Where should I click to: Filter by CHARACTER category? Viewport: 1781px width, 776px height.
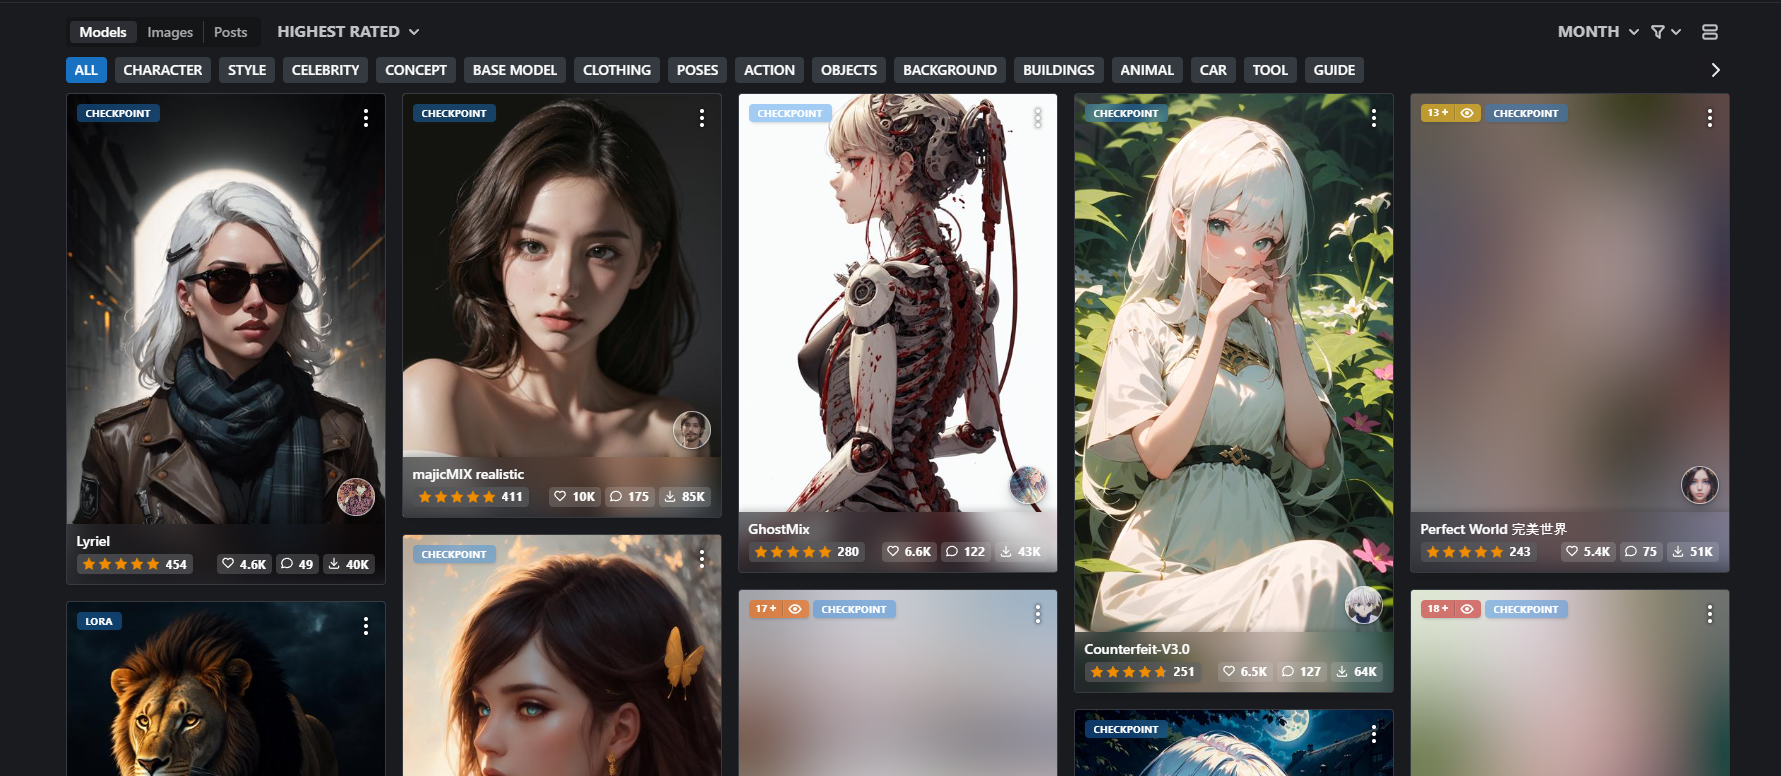[162, 70]
